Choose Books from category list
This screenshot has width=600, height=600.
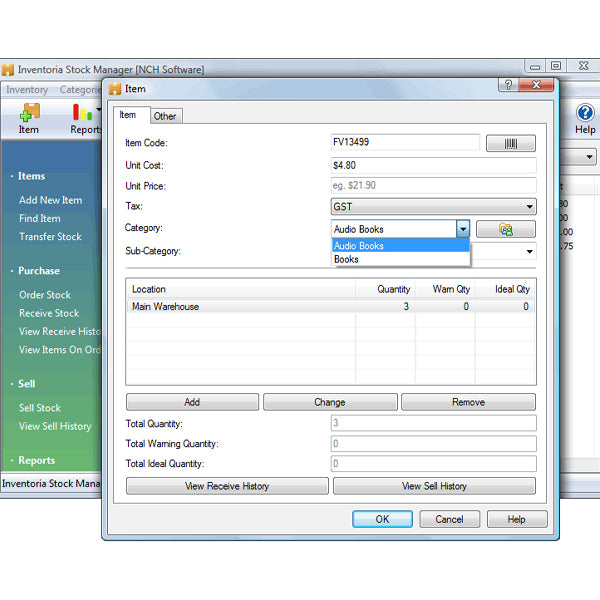click(401, 259)
